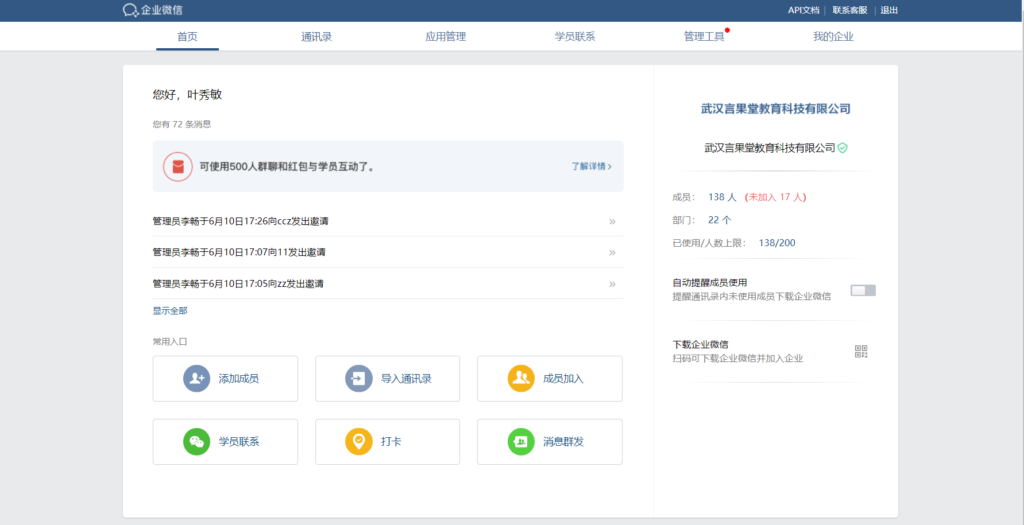Click the 导入通讯录 import icon
This screenshot has width=1024, height=525.
tap(359, 379)
